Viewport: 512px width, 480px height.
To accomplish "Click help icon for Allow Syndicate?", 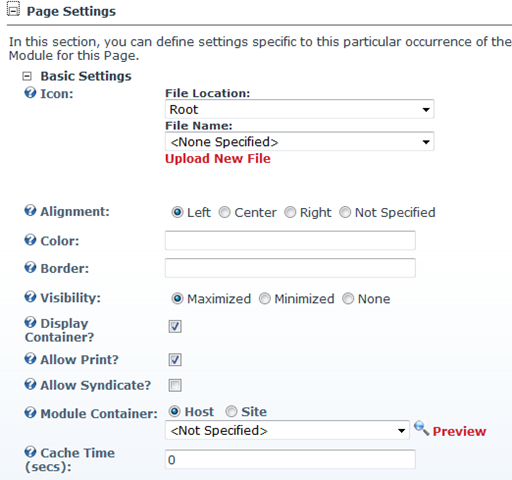I will [30, 384].
